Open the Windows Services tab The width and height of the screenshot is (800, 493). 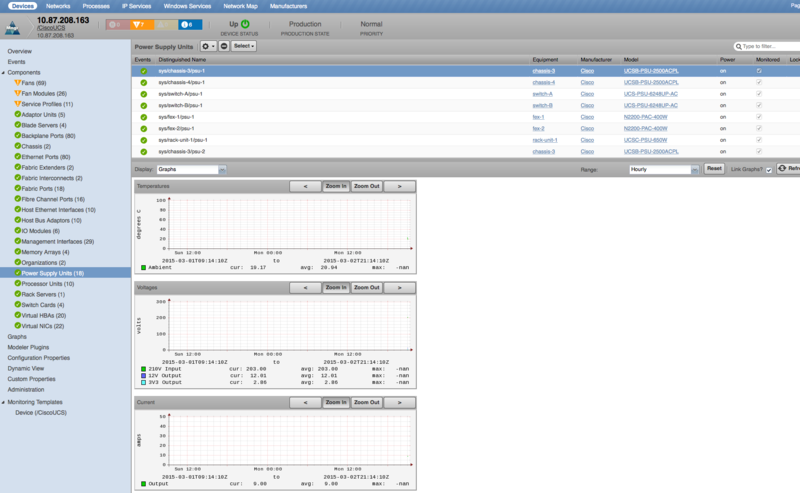pos(187,6)
